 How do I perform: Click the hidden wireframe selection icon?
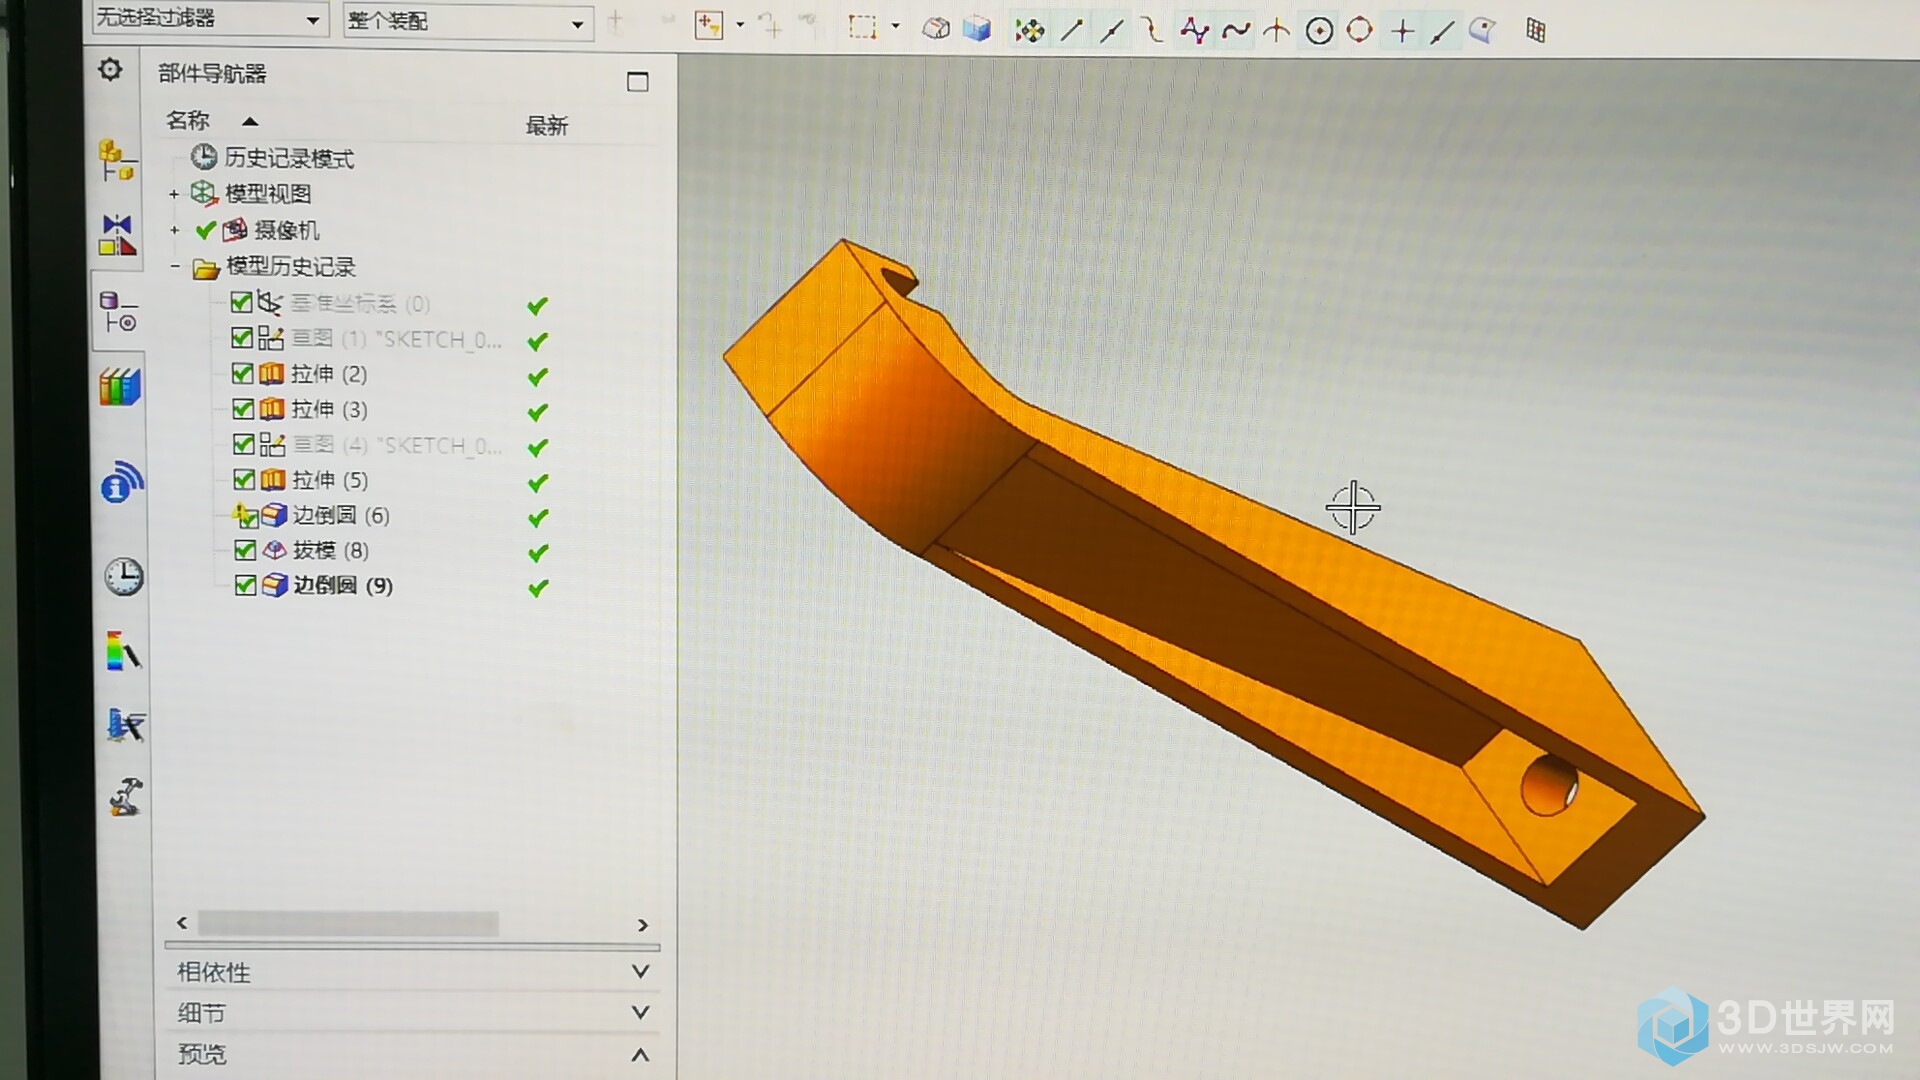click(936, 29)
